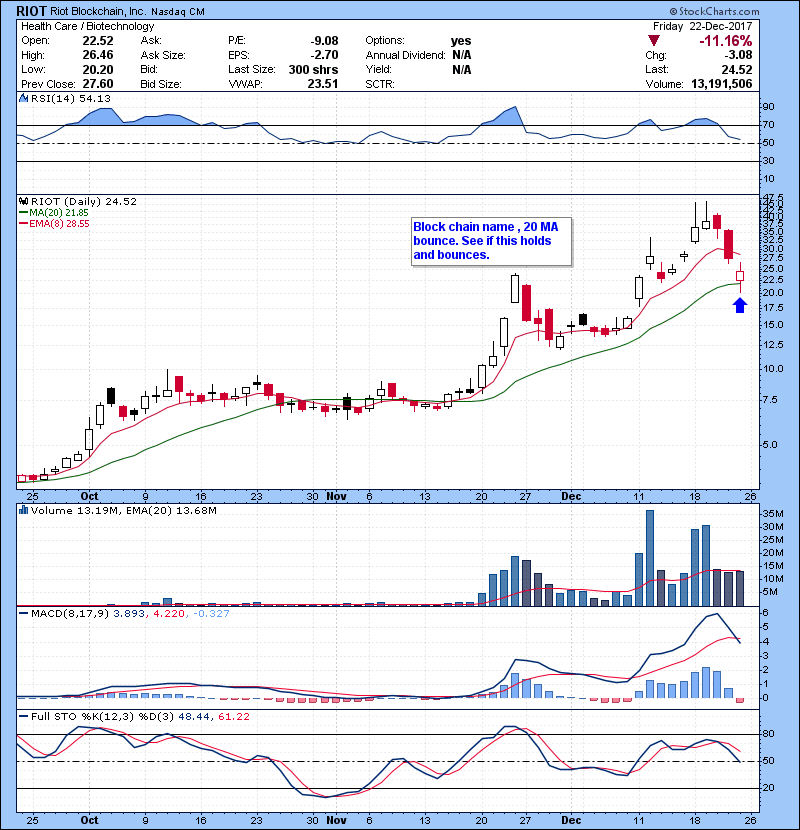
Task: Click the 80 level on stochastic scale
Action: click(x=768, y=734)
